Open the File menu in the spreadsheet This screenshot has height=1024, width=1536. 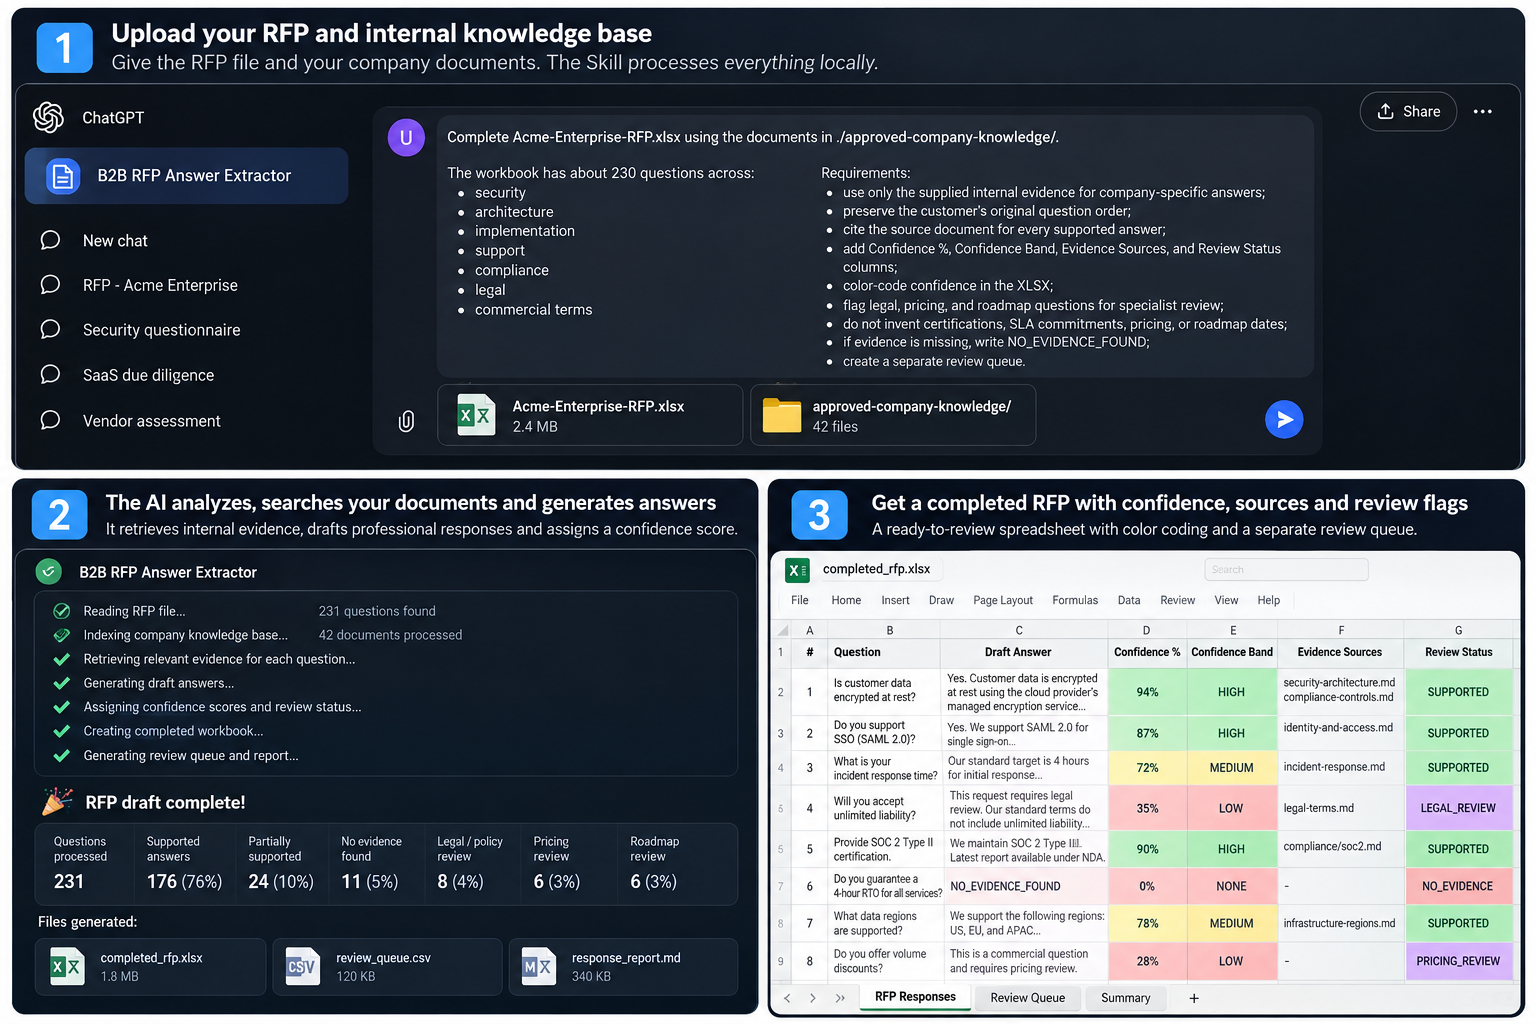[800, 600]
